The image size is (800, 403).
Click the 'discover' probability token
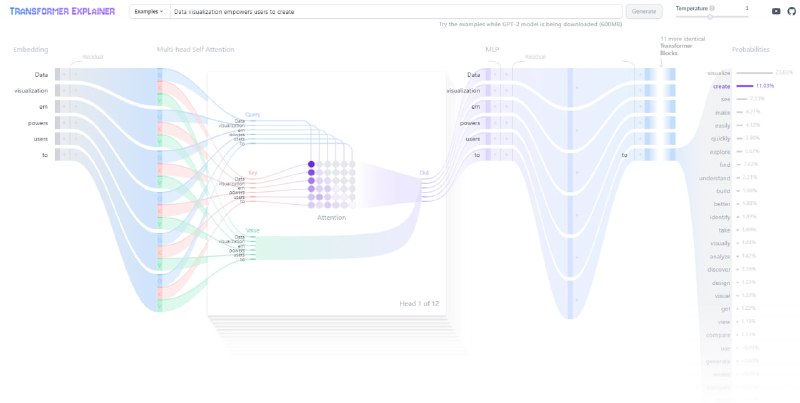coord(719,270)
